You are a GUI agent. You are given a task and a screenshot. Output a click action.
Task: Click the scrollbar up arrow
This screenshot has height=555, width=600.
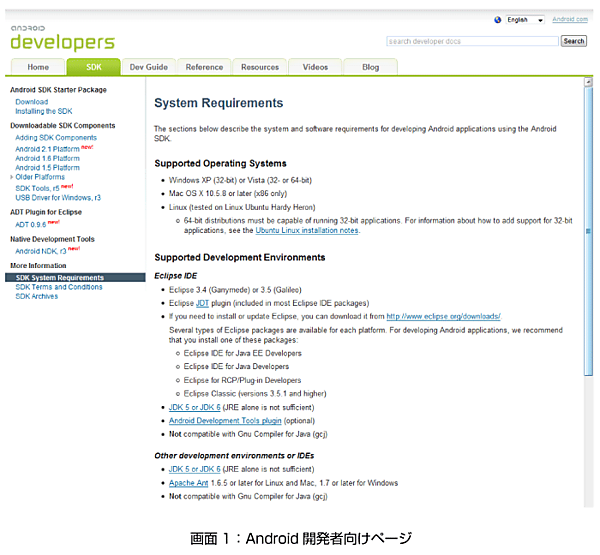588,82
